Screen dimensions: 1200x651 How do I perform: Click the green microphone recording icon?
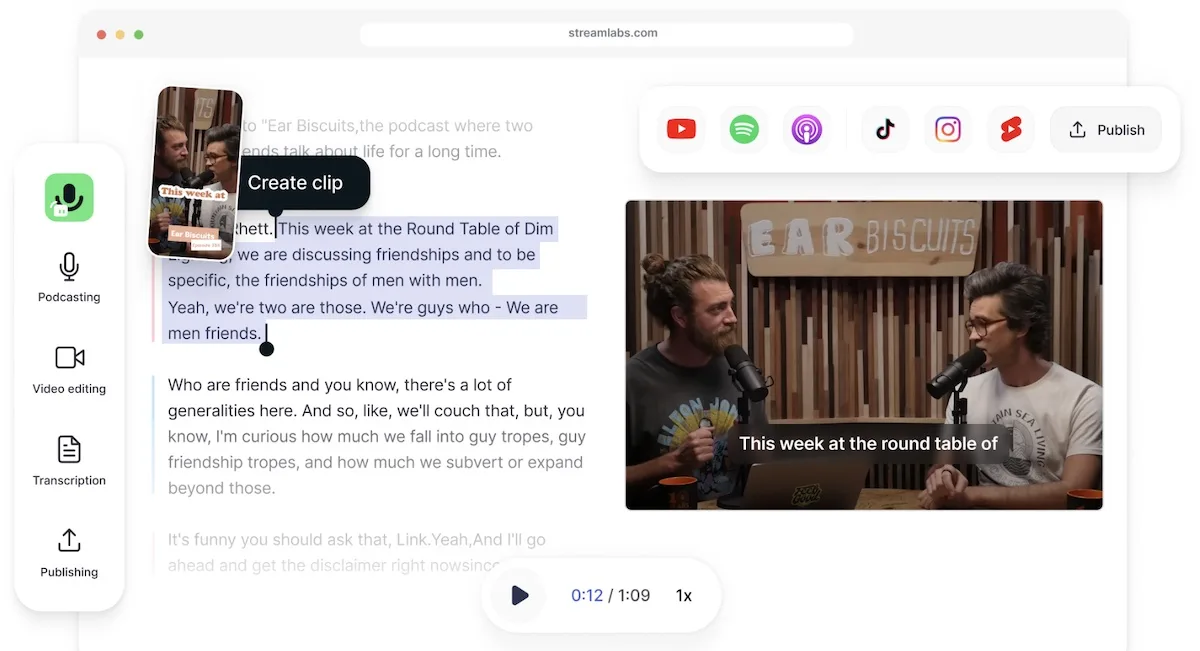click(x=68, y=197)
